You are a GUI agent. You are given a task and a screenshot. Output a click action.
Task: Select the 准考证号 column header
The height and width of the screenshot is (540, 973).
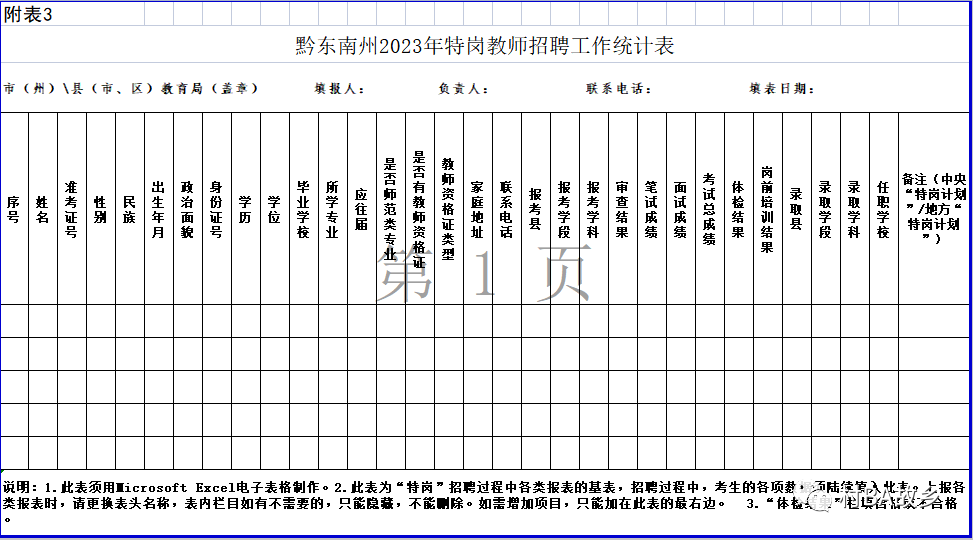(72, 209)
